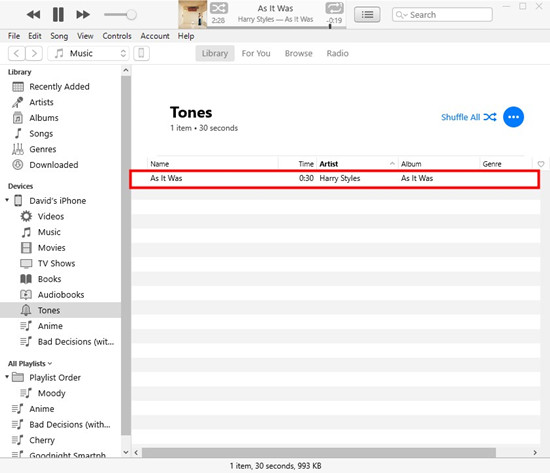Viewport: 550px width, 473px height.
Task: Click the iPhone device icon button
Action: (141, 53)
